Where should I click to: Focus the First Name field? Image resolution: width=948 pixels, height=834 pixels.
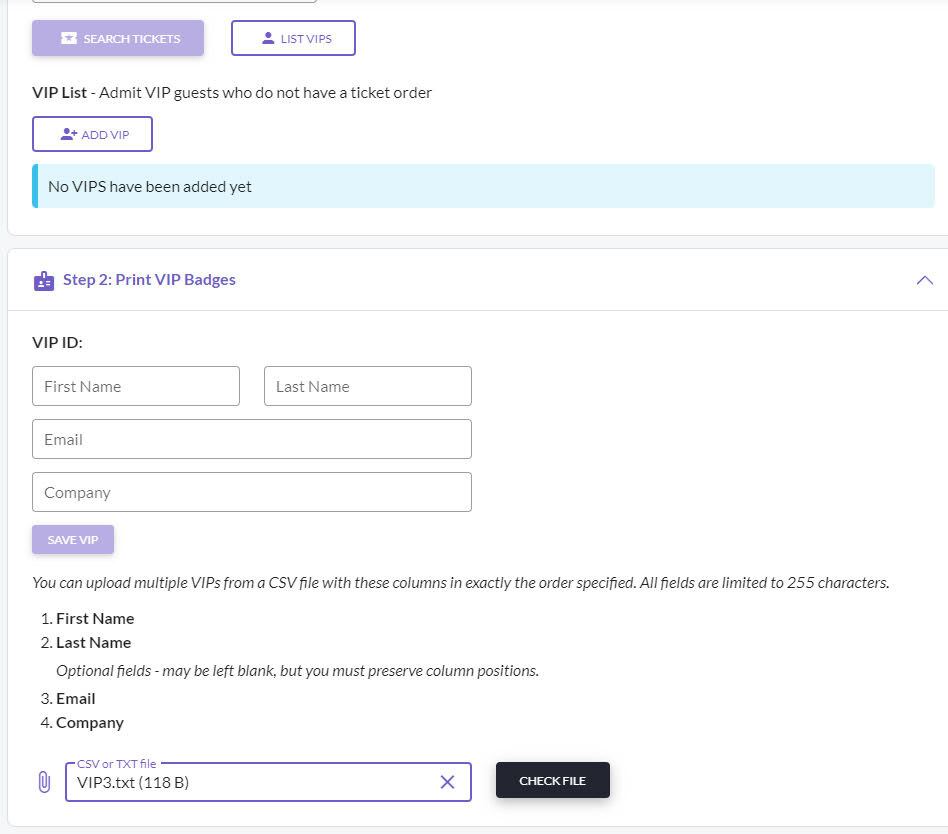[x=136, y=386]
